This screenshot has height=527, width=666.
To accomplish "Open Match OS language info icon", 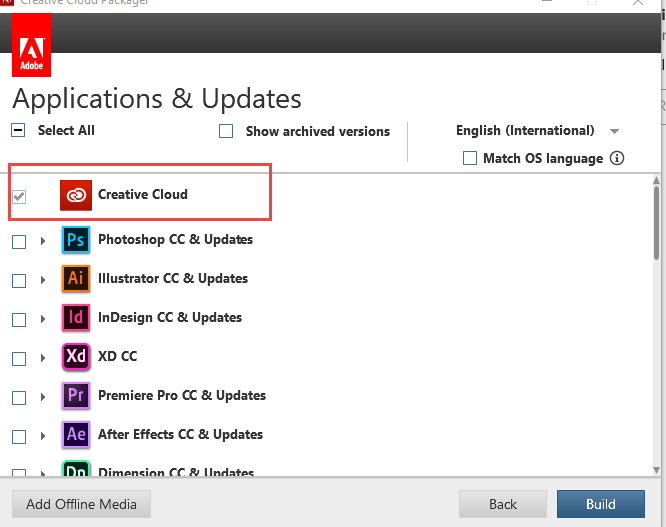I will [617, 158].
